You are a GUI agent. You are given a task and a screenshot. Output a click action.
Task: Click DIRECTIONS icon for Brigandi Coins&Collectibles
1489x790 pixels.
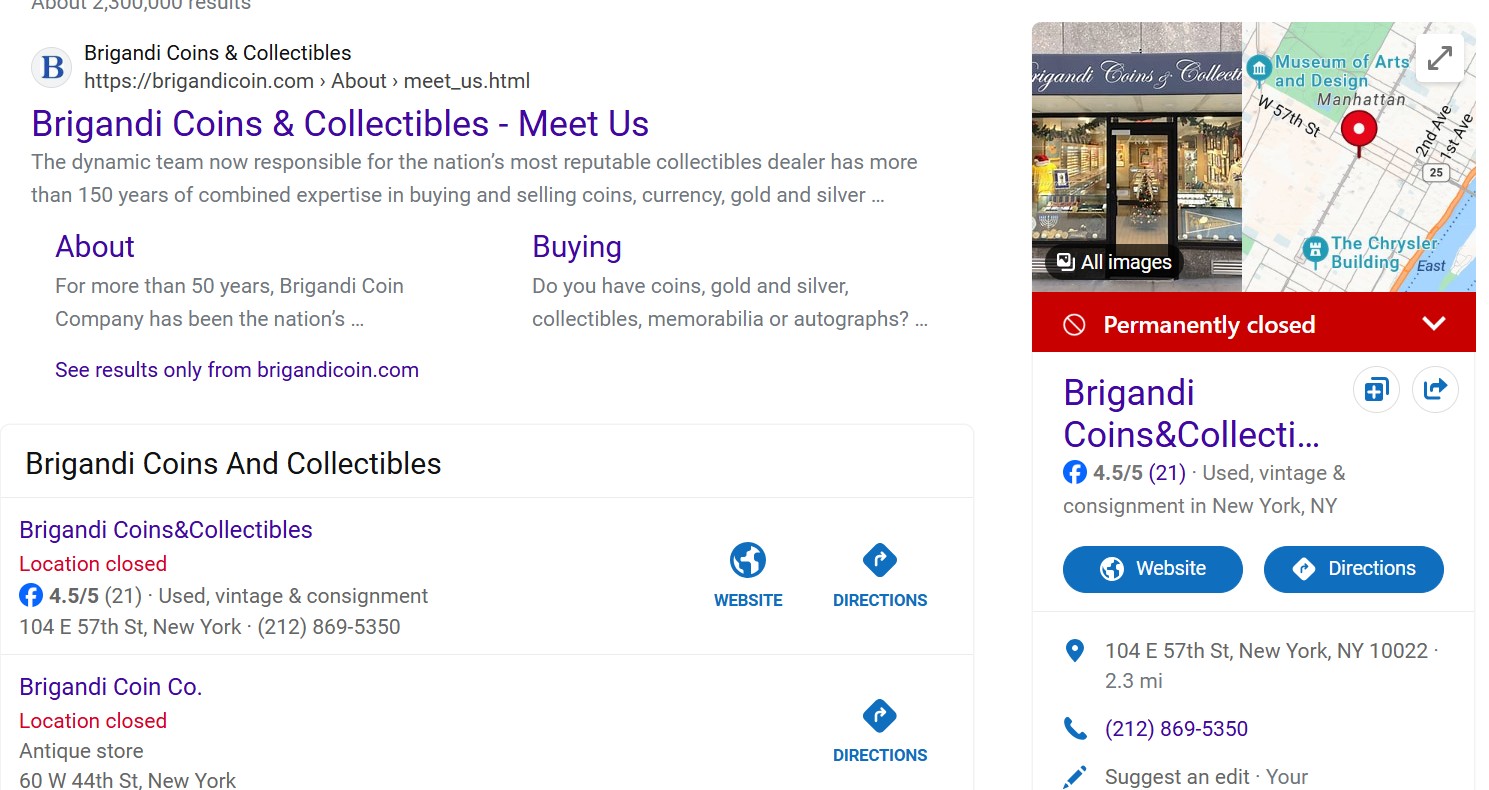[x=880, y=561]
